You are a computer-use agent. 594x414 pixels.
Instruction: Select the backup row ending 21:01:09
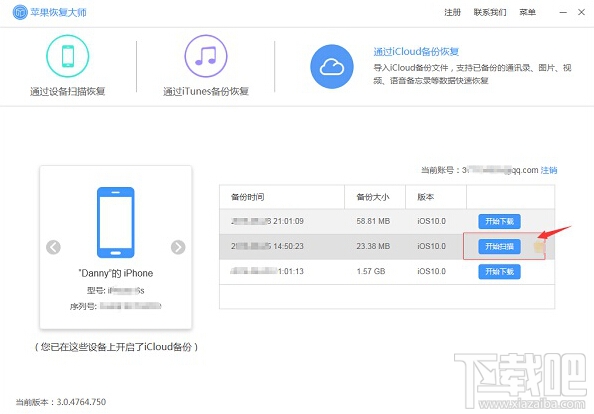click(x=387, y=221)
